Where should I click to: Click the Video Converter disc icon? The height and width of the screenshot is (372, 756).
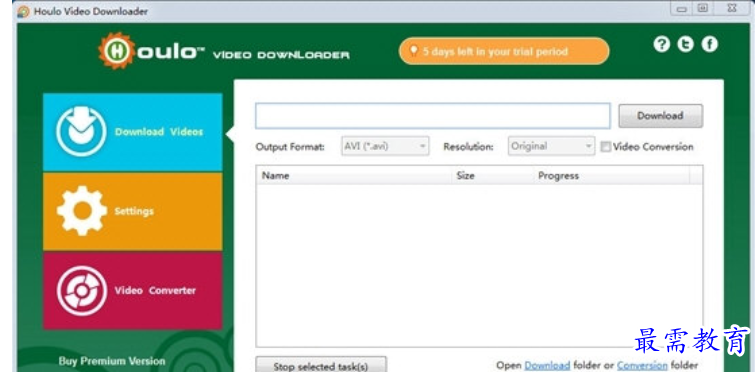[x=81, y=291]
